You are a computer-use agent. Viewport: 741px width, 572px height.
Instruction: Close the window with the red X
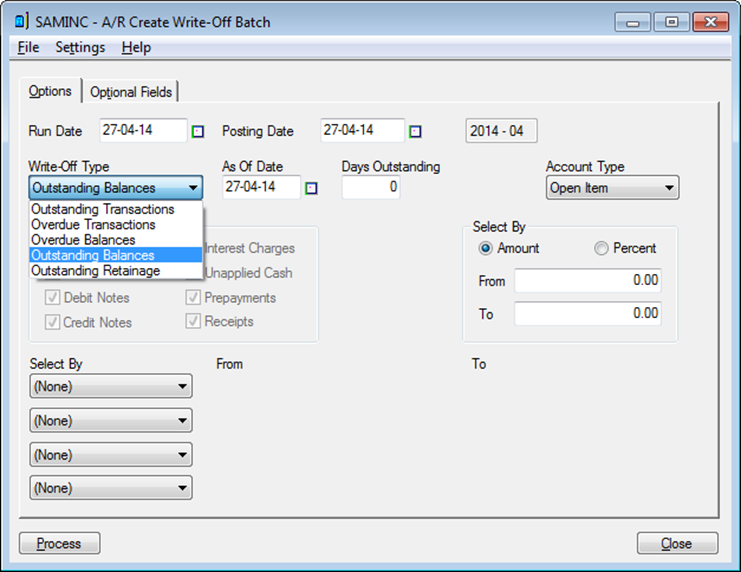pyautogui.click(x=710, y=22)
